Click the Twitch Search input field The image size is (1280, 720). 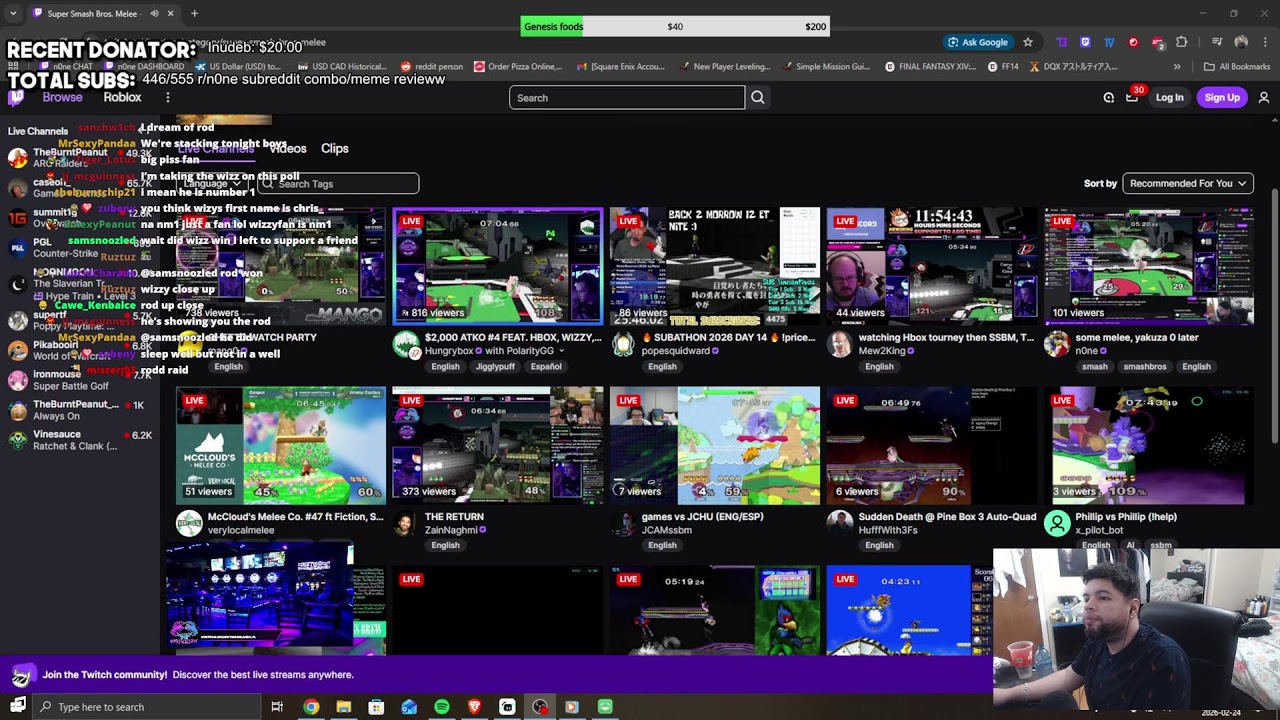click(x=627, y=97)
